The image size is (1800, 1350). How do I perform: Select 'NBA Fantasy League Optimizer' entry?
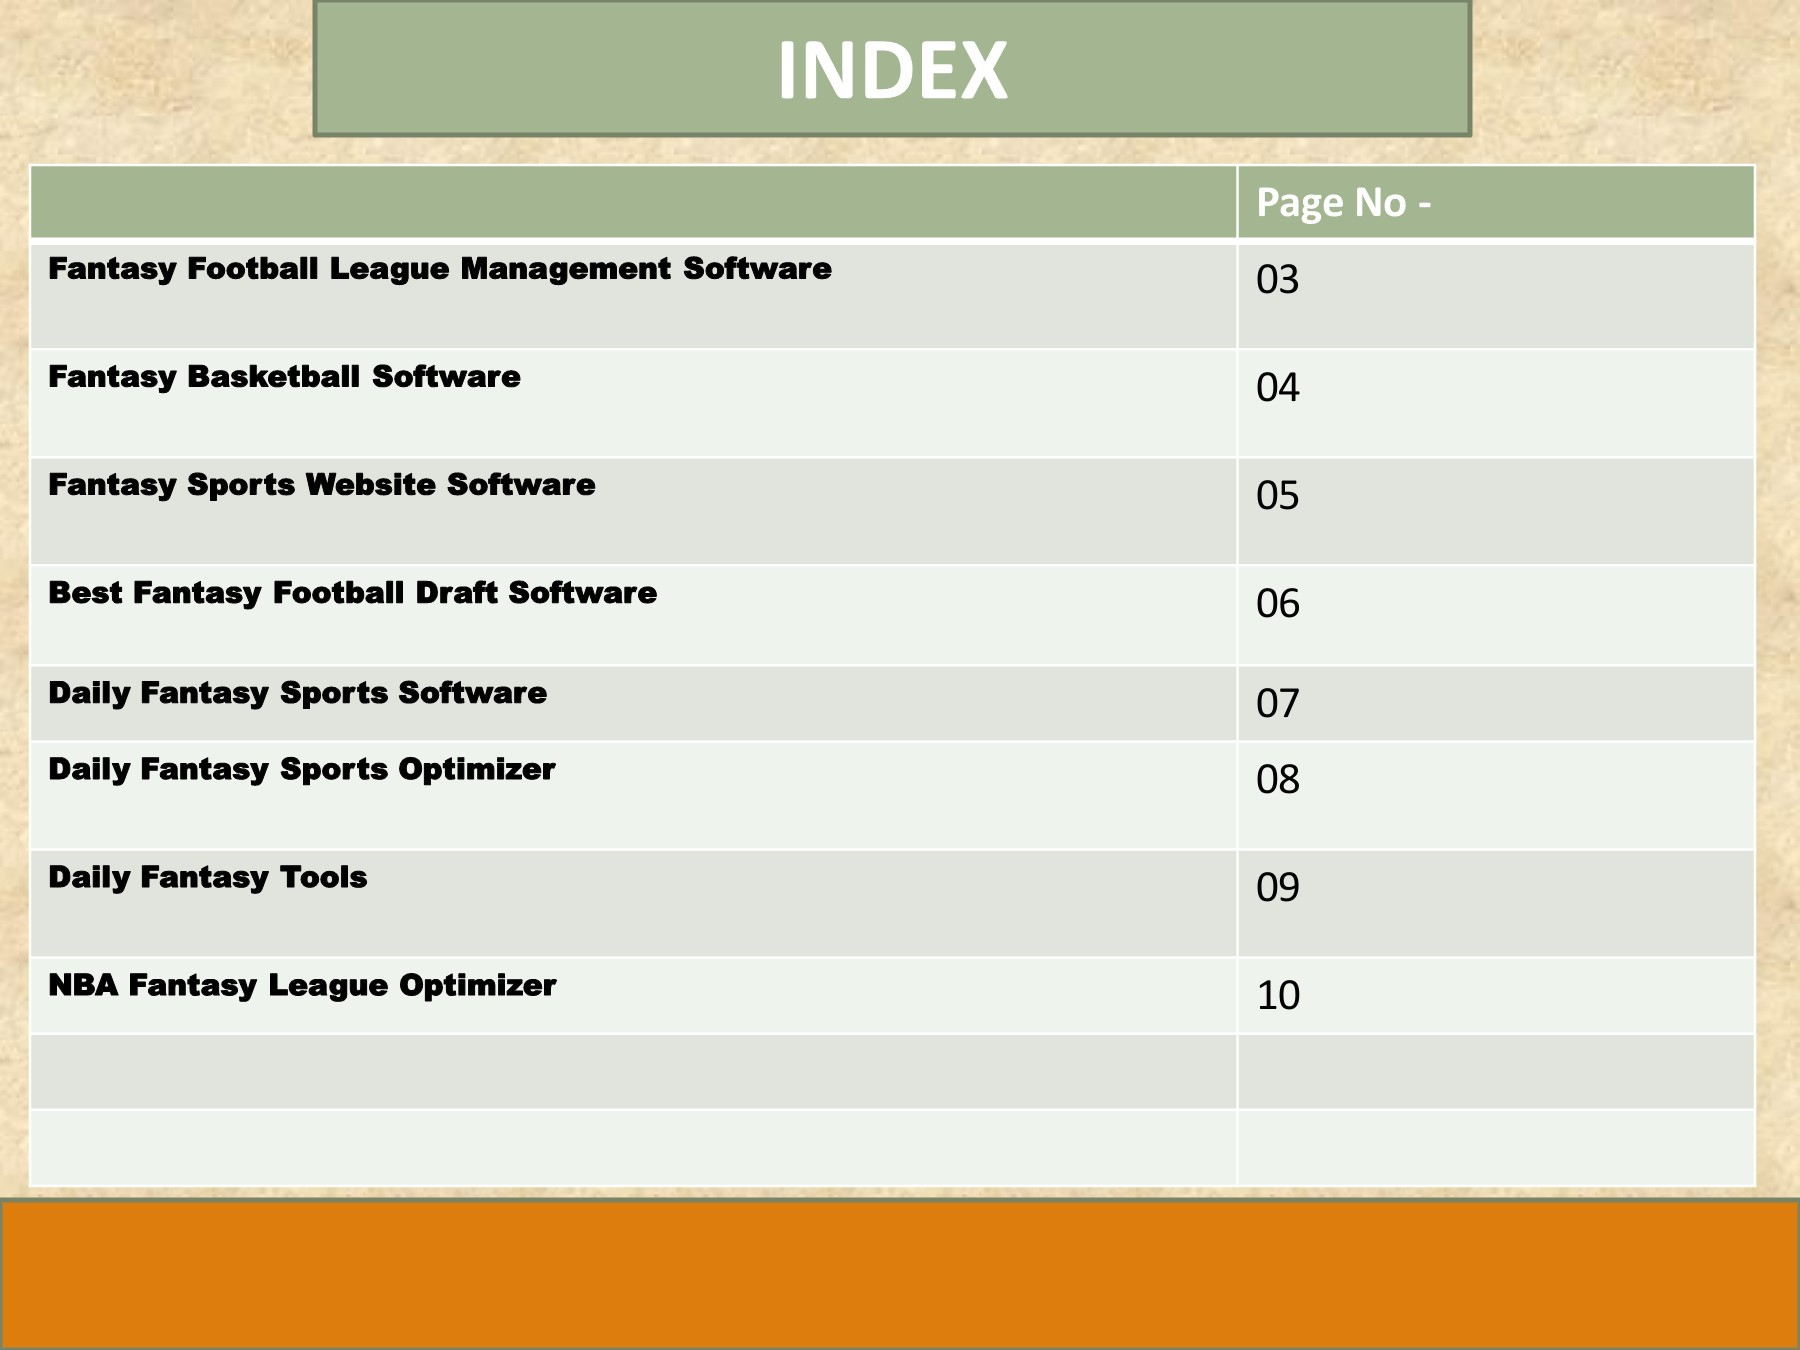(302, 985)
